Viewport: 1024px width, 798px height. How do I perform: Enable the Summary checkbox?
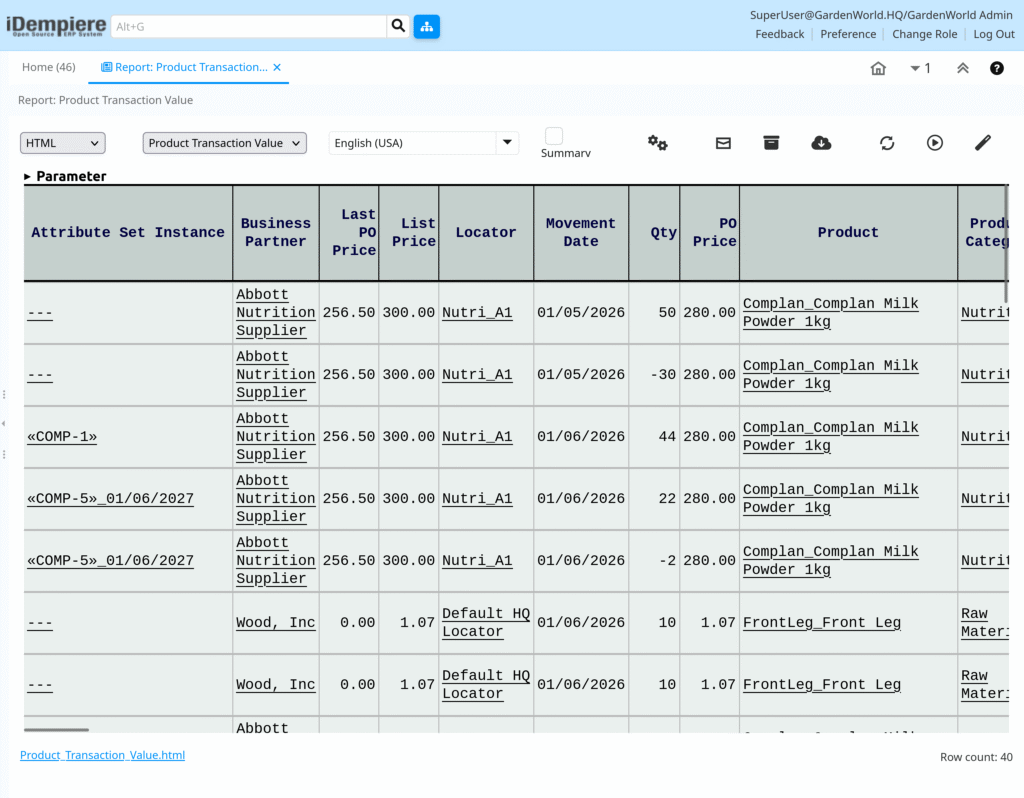pos(553,137)
